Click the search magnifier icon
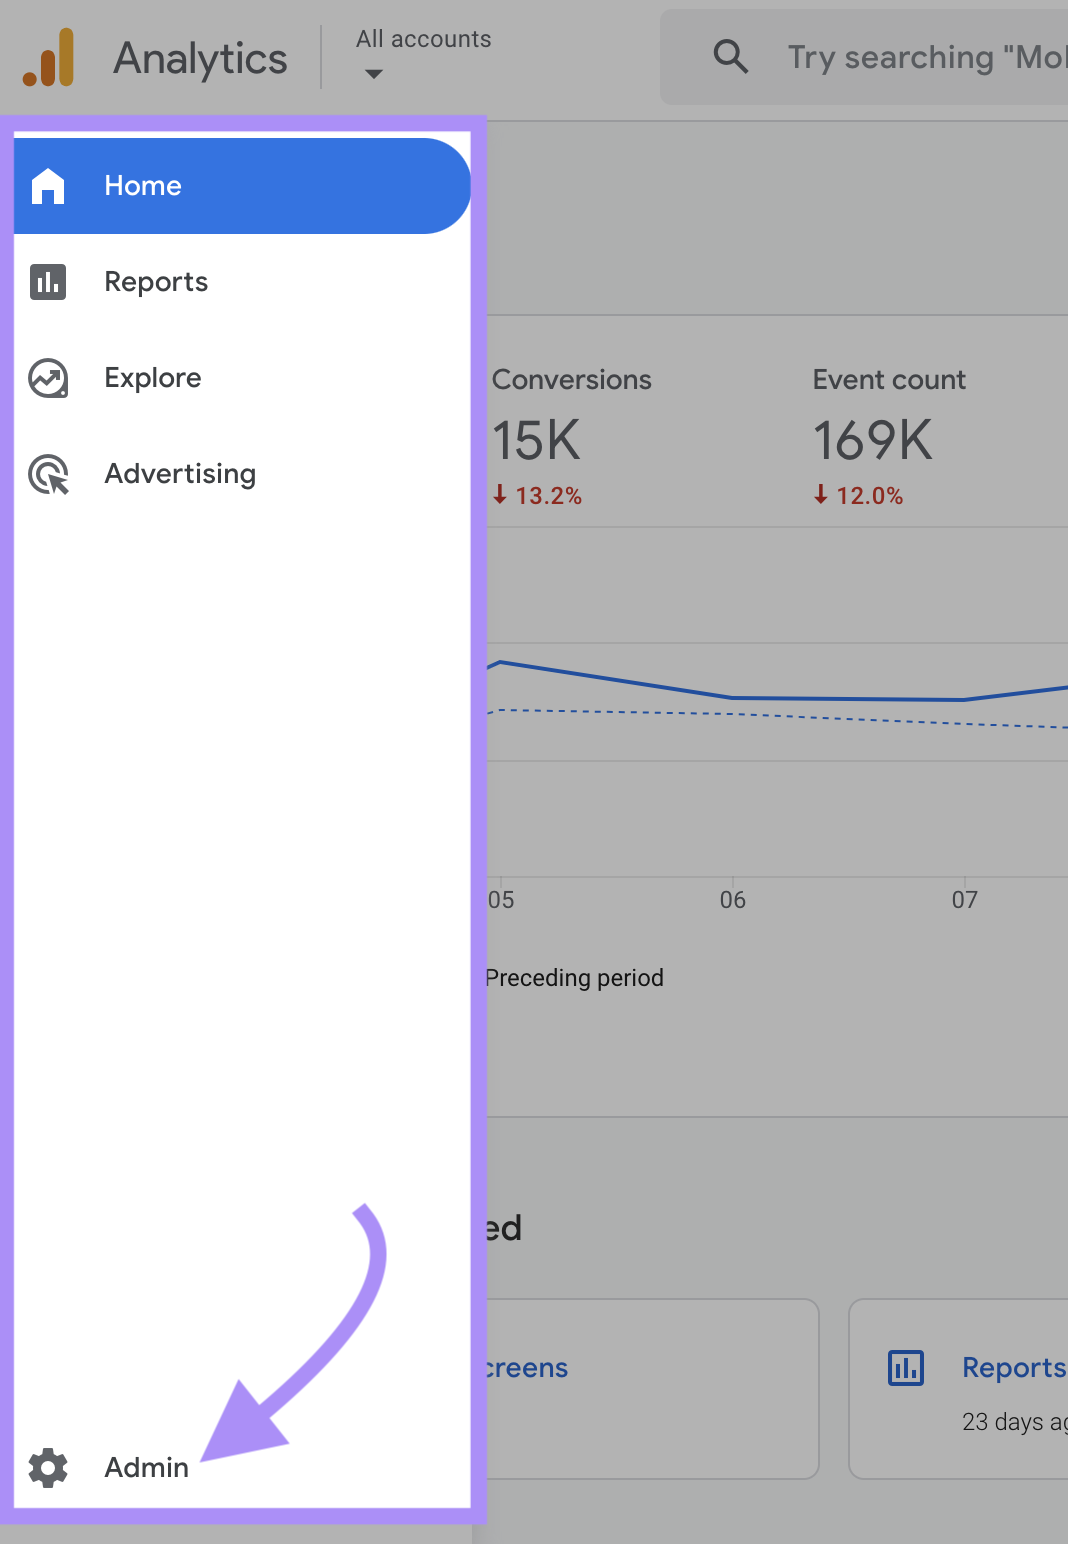This screenshot has height=1544, width=1068. tap(730, 57)
